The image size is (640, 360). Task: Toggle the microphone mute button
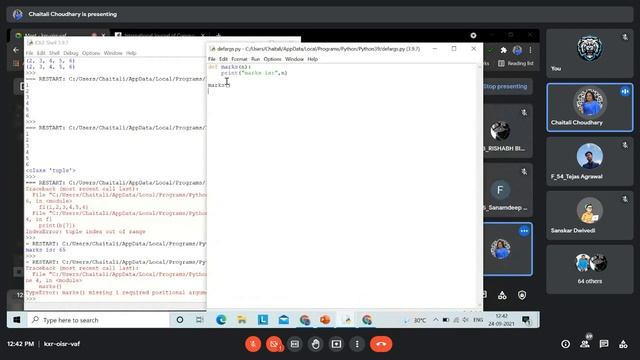point(253,344)
